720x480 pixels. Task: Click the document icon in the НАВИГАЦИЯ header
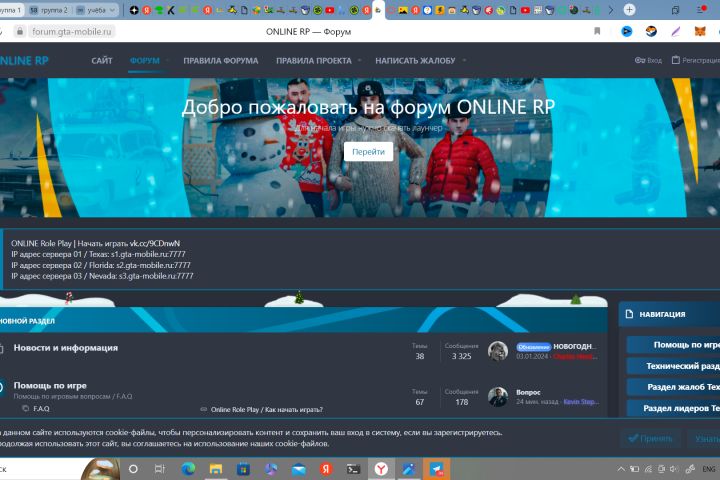click(630, 314)
